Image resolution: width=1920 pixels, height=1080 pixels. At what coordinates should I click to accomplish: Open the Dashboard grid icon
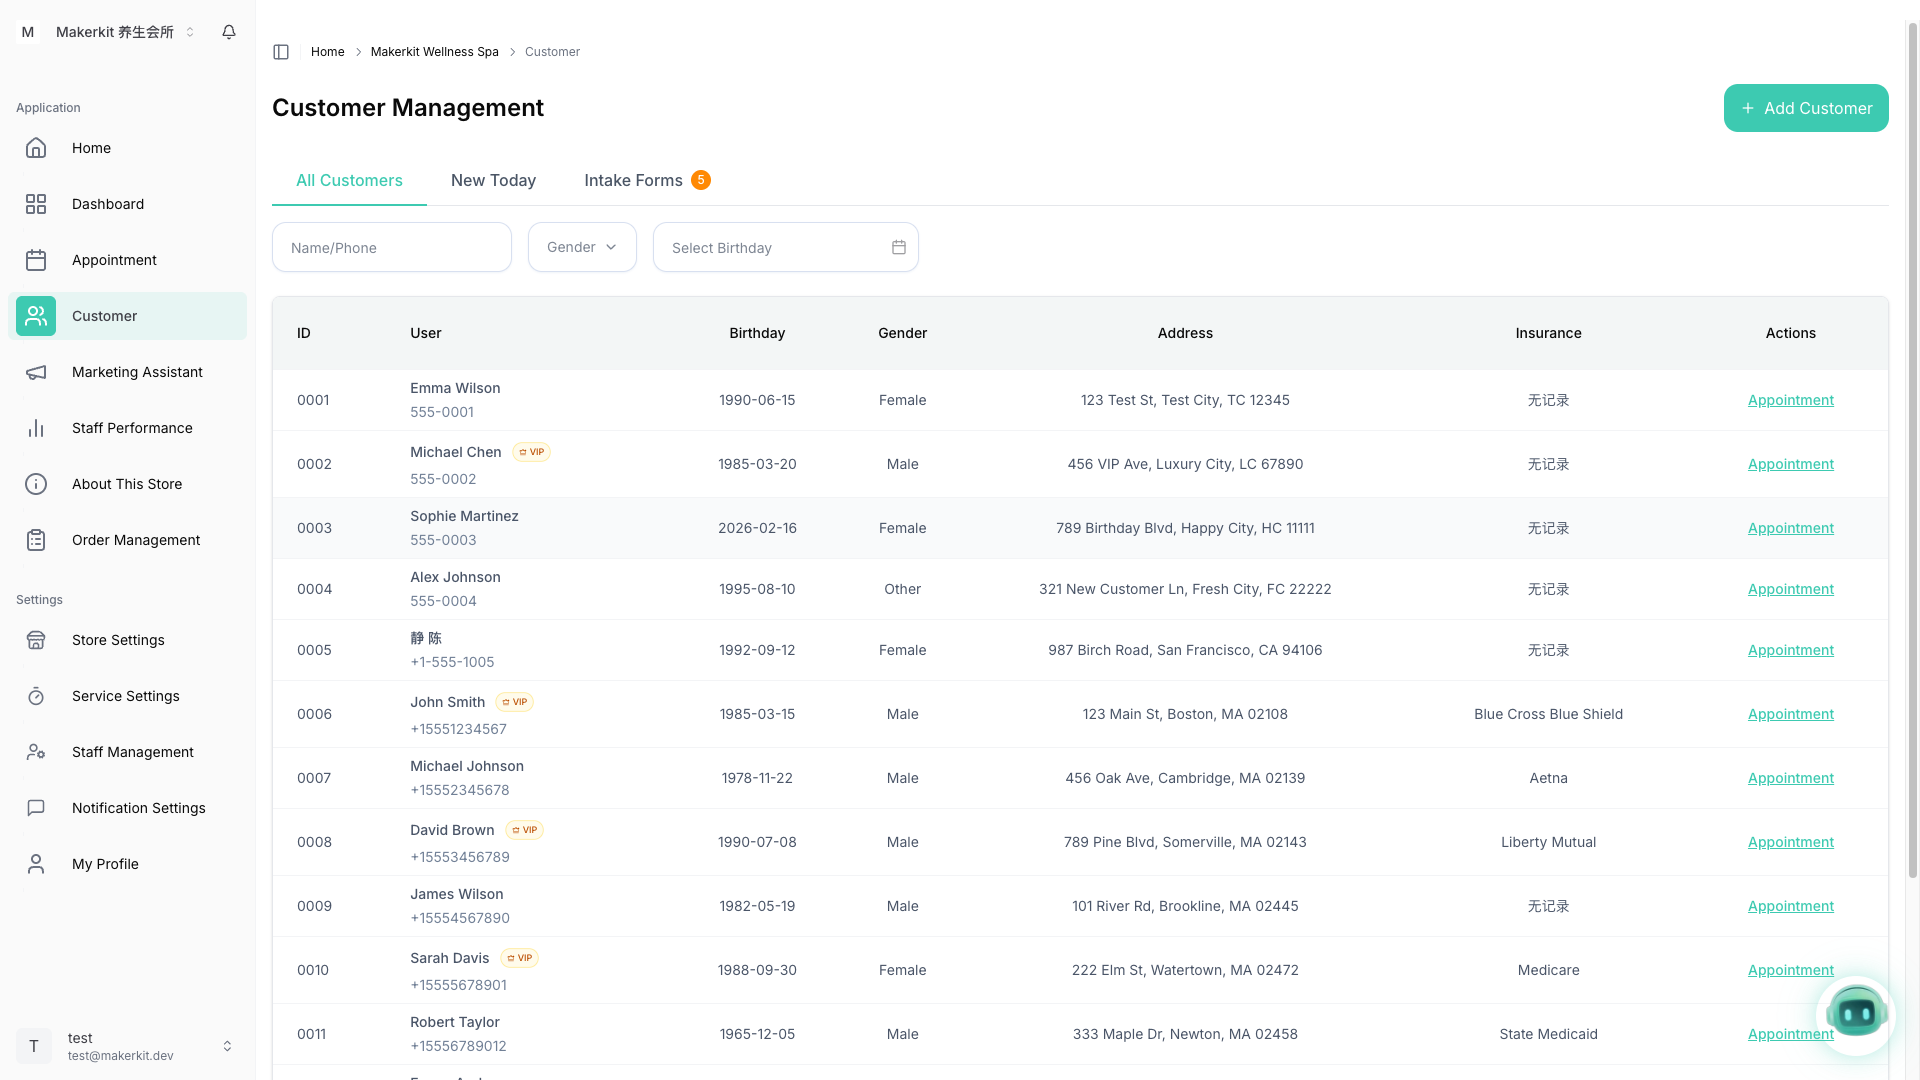(36, 204)
